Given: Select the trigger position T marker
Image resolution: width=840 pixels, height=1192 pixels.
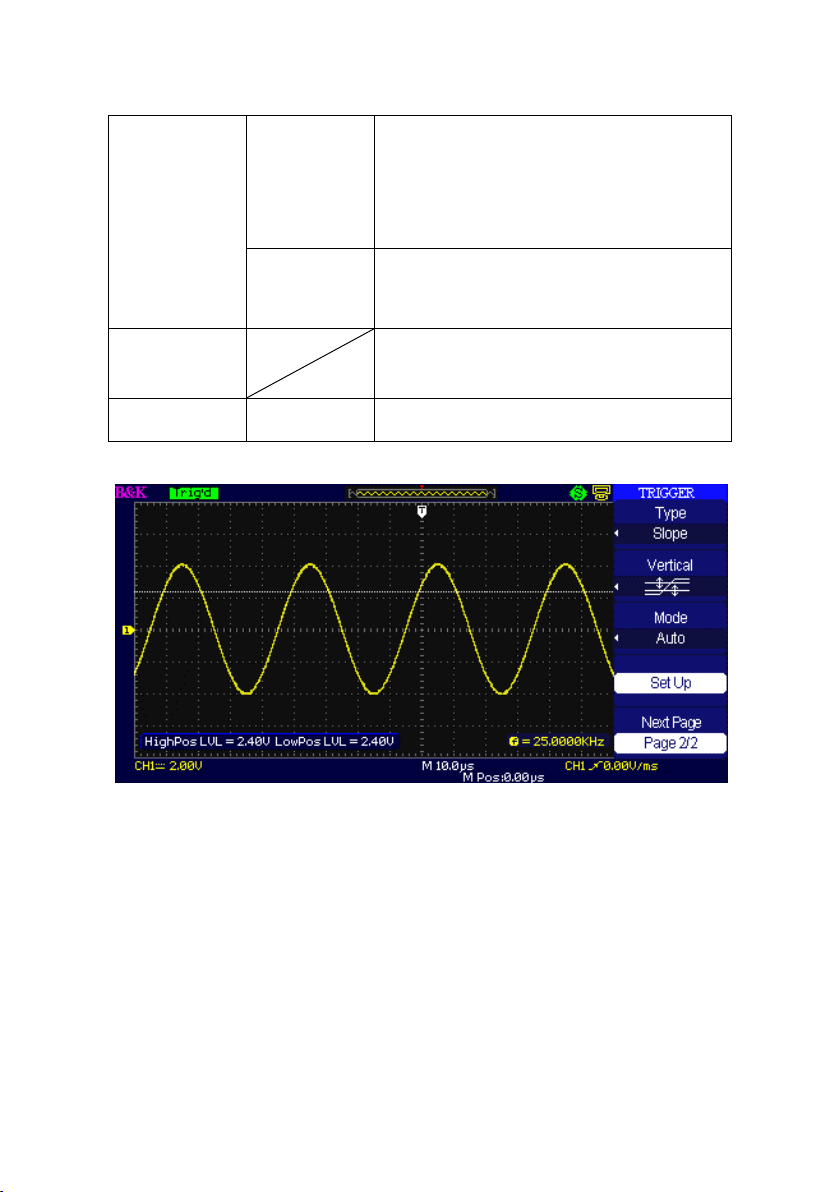Looking at the screenshot, I should point(422,512).
